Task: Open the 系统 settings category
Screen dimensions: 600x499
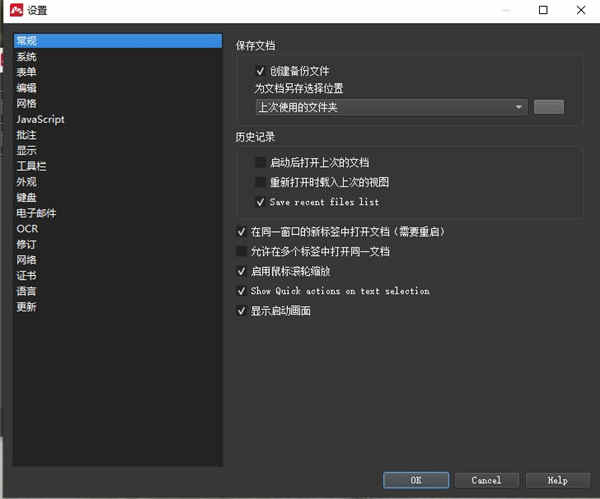Action: click(x=118, y=57)
